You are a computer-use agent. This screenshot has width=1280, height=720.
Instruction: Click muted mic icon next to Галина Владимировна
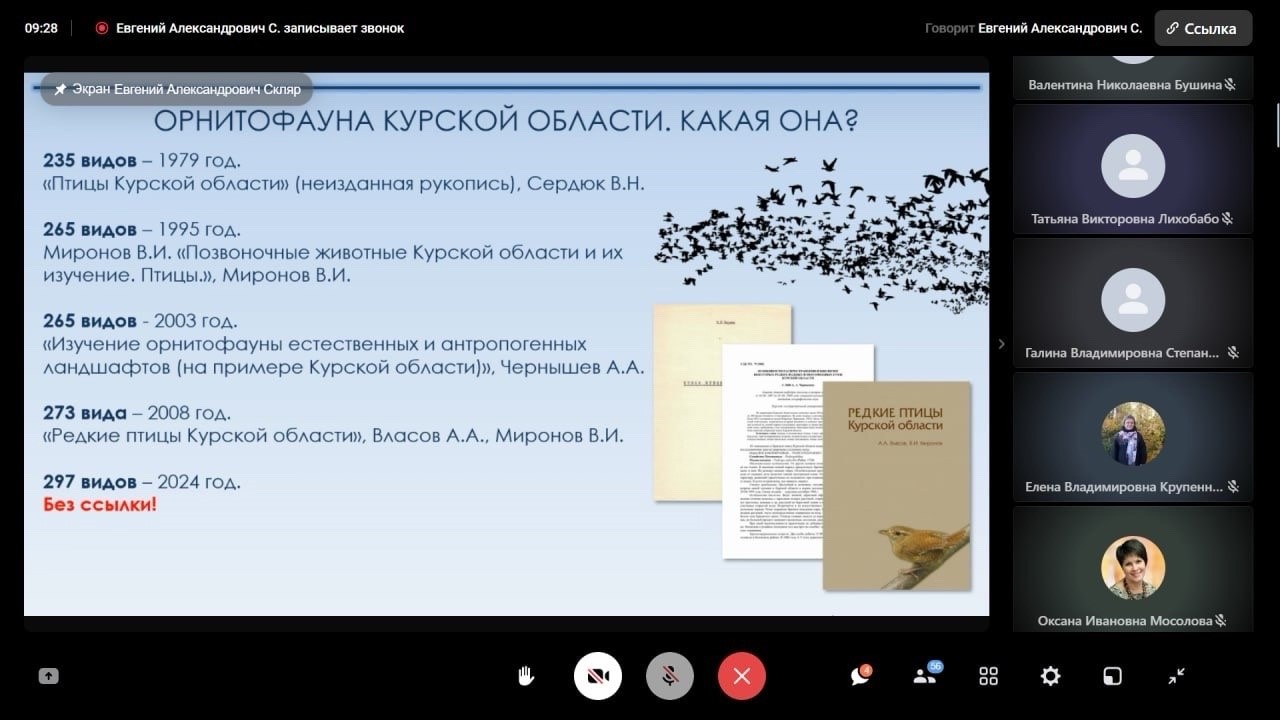tap(1233, 352)
